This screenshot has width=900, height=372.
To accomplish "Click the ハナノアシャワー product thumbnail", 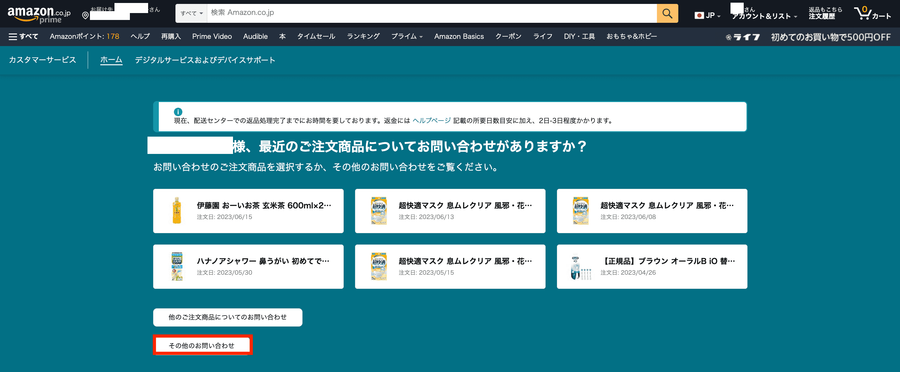I will coord(177,266).
